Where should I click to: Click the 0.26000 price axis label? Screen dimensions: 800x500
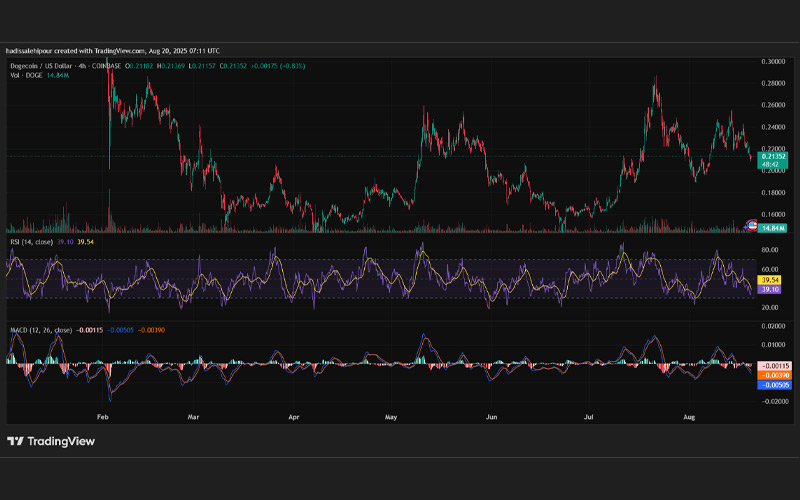point(773,105)
